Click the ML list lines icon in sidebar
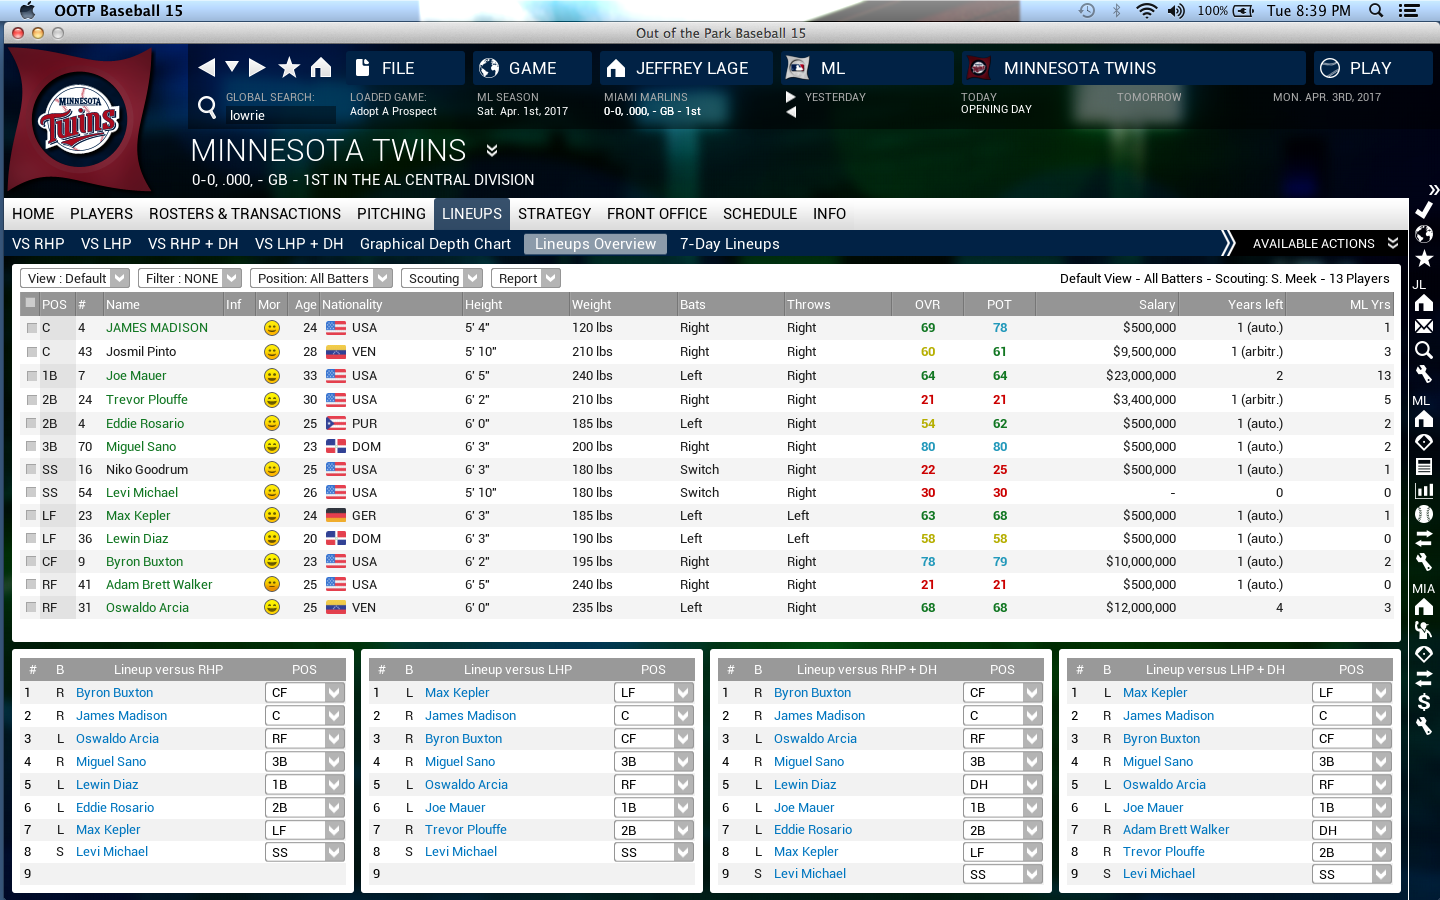1440x900 pixels. [x=1424, y=466]
